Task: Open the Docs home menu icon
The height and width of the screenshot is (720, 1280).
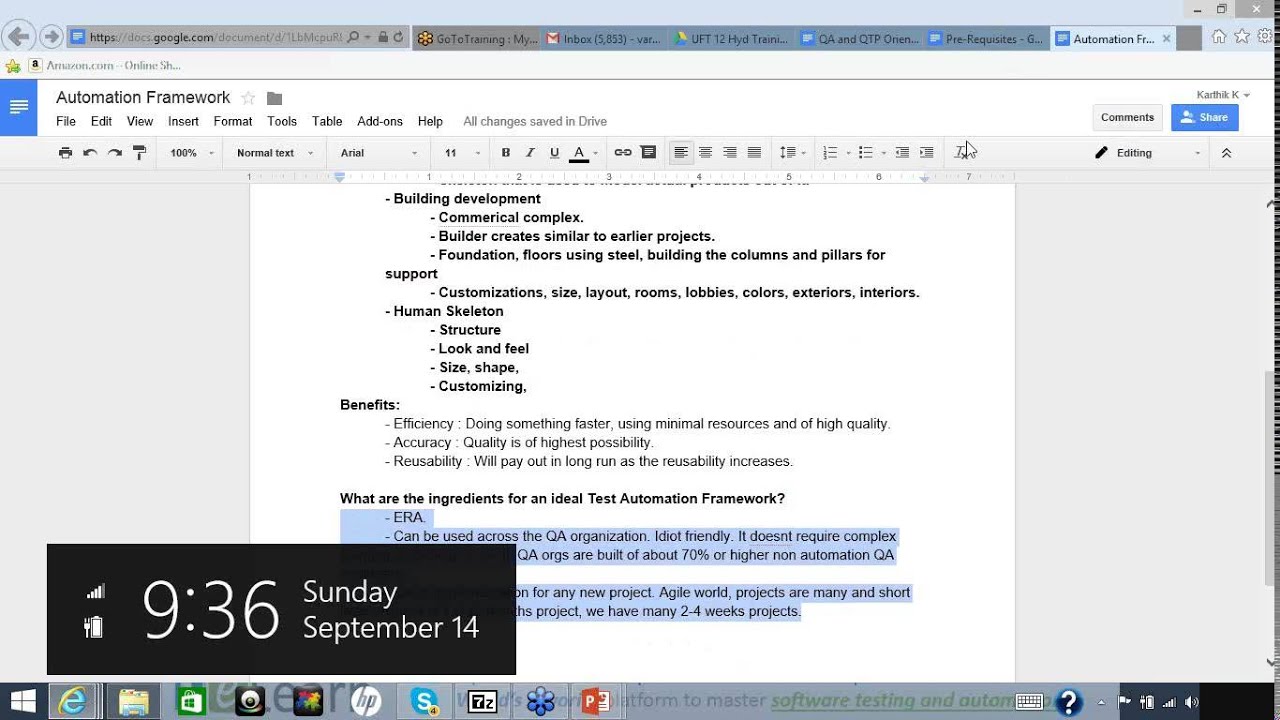Action: point(19,106)
